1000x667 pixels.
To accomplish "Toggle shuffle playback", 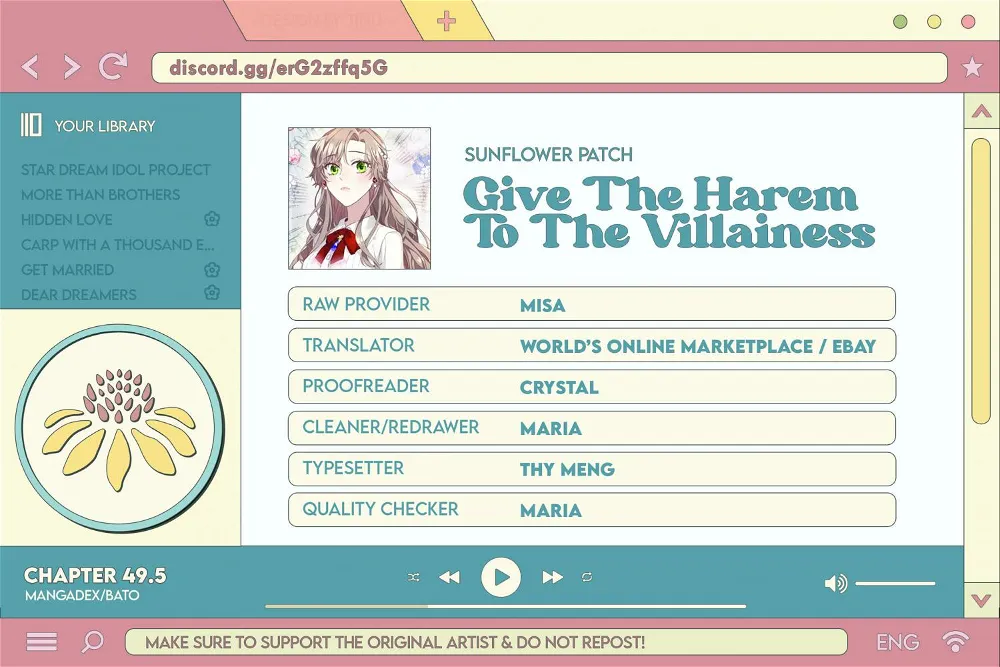I will pyautogui.click(x=413, y=577).
